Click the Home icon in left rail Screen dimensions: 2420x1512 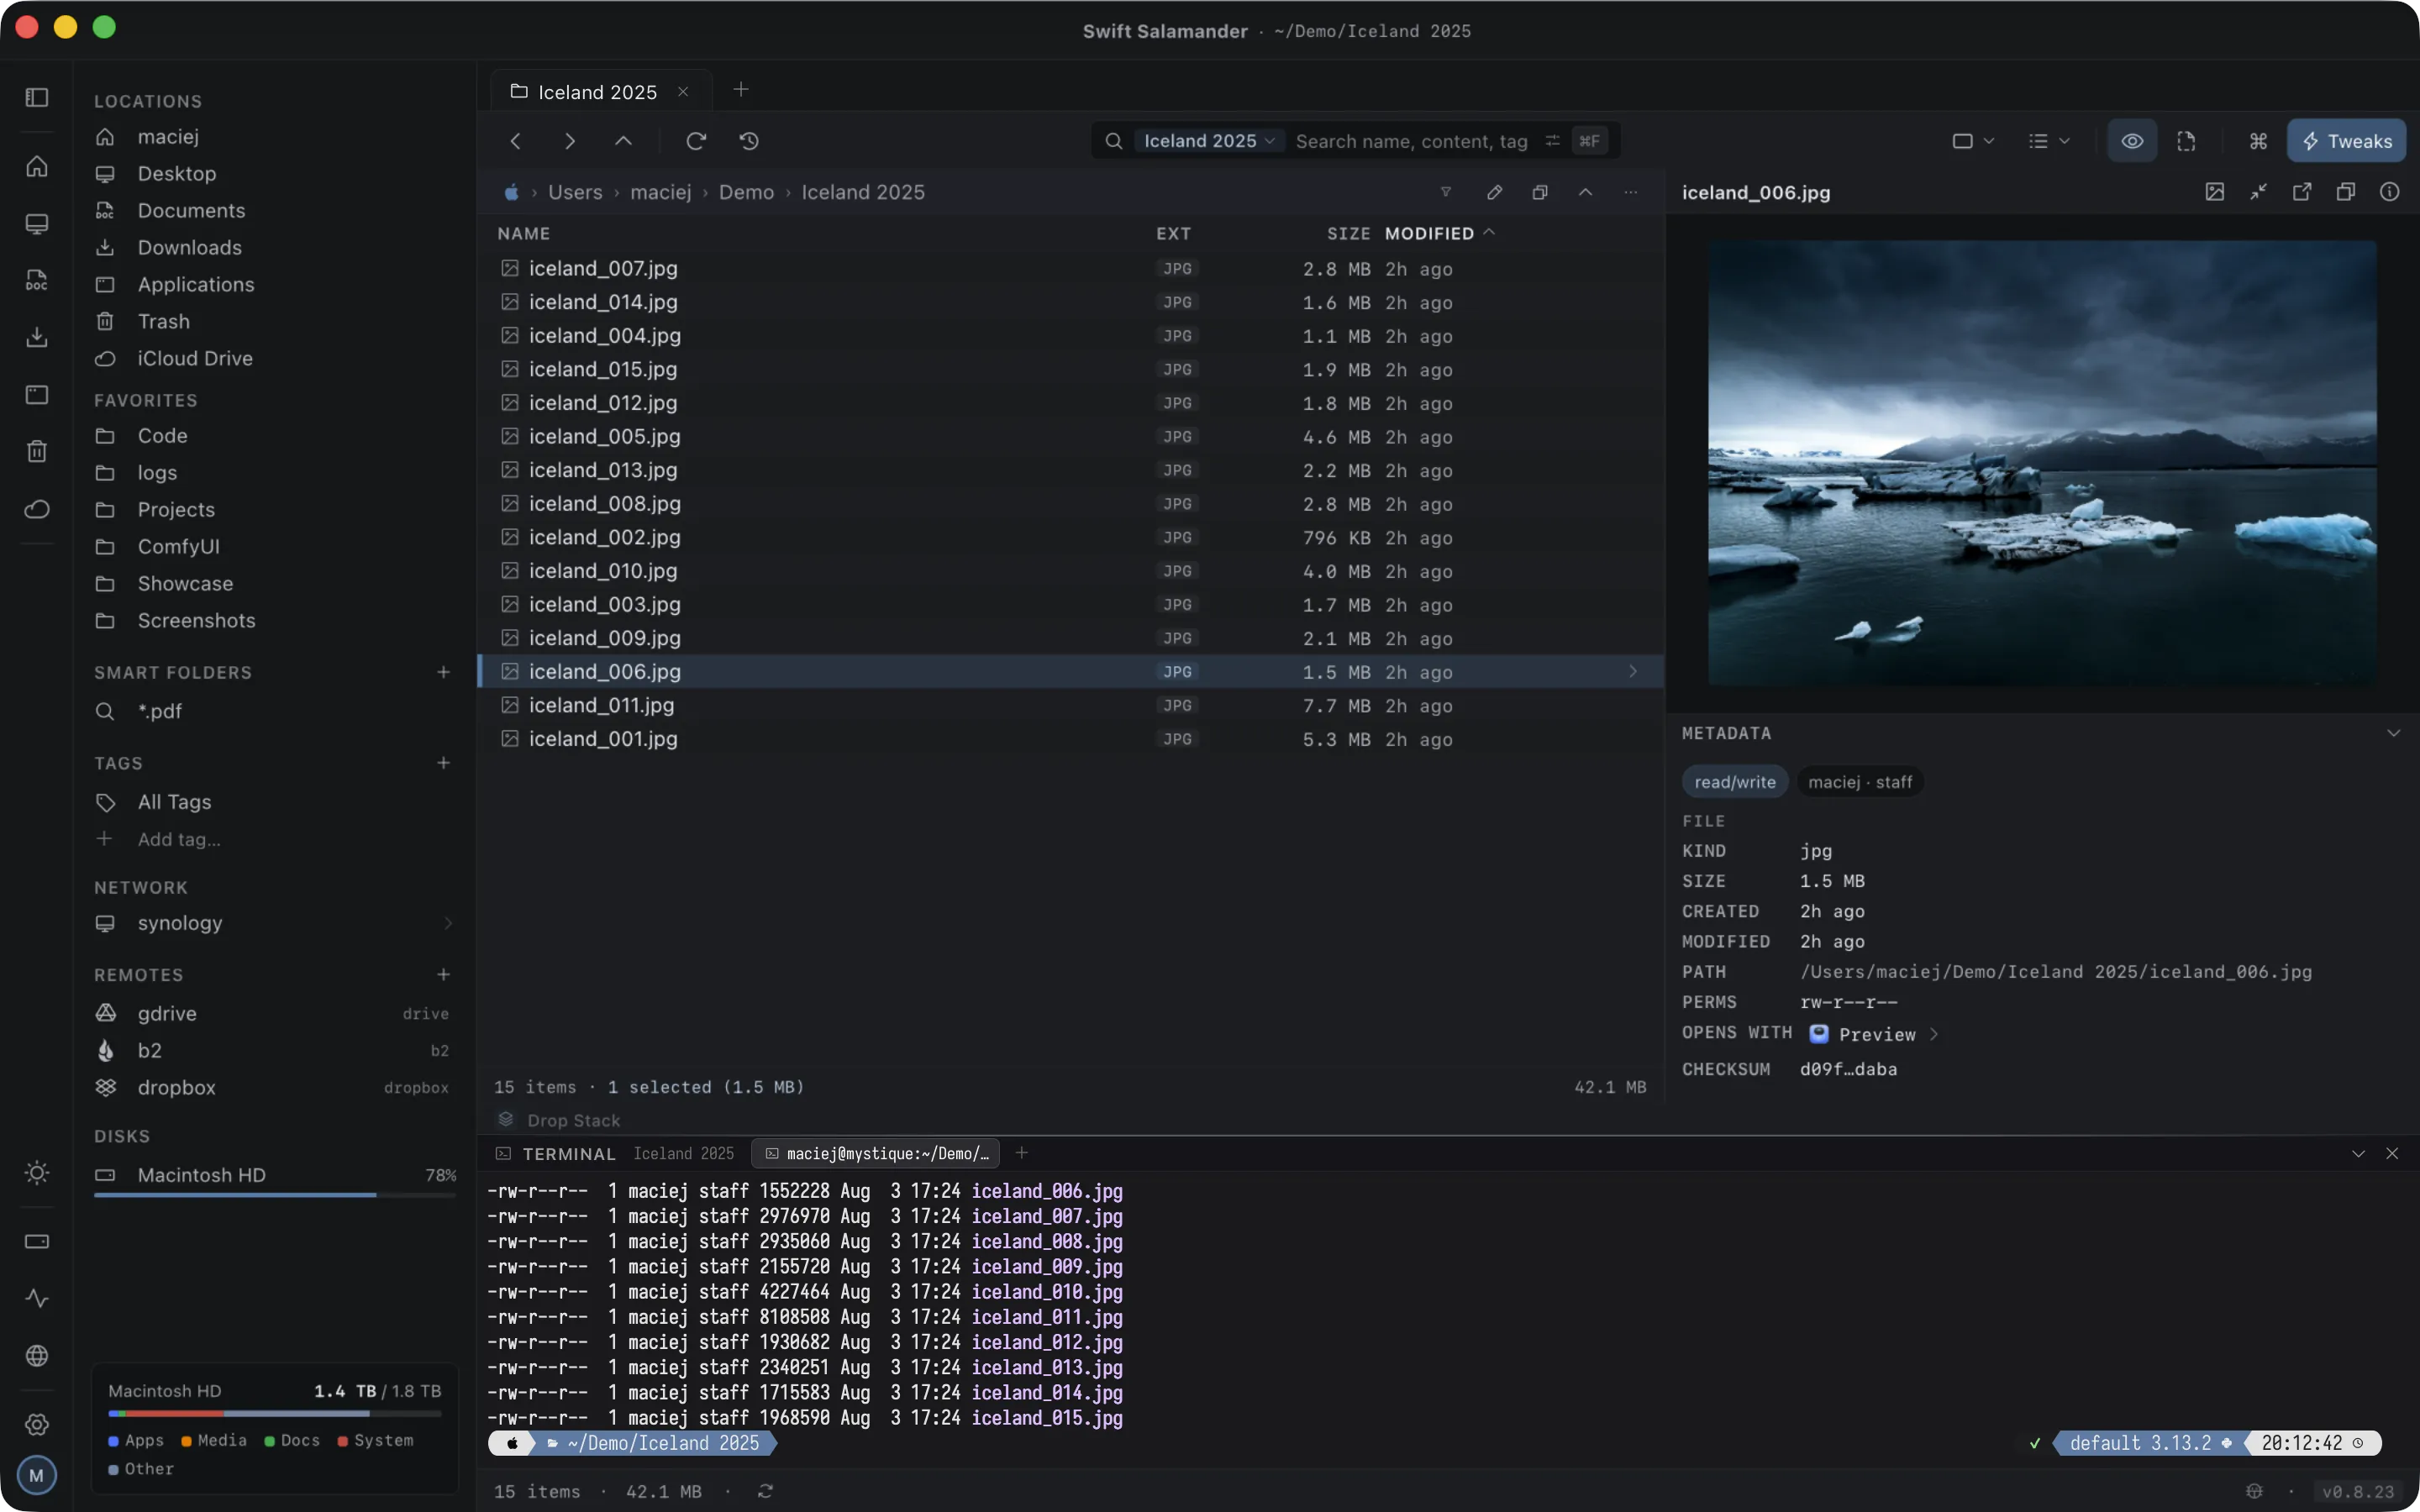point(37,166)
